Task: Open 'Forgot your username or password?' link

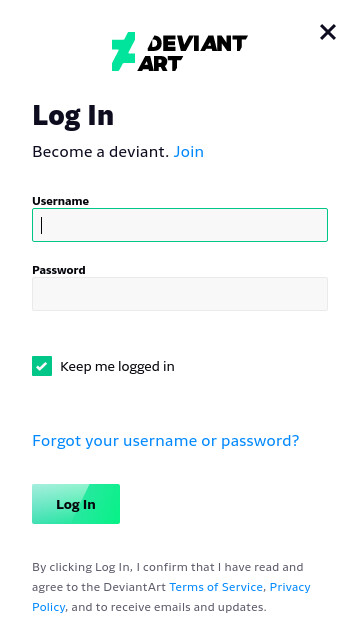Action: [166, 441]
